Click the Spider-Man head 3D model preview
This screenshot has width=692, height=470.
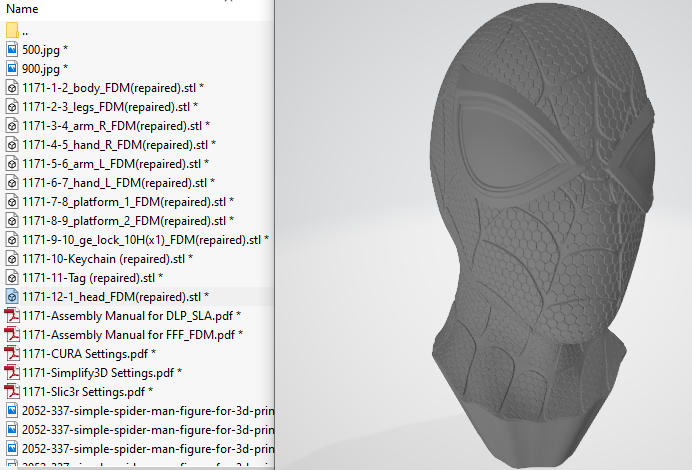coord(544,234)
